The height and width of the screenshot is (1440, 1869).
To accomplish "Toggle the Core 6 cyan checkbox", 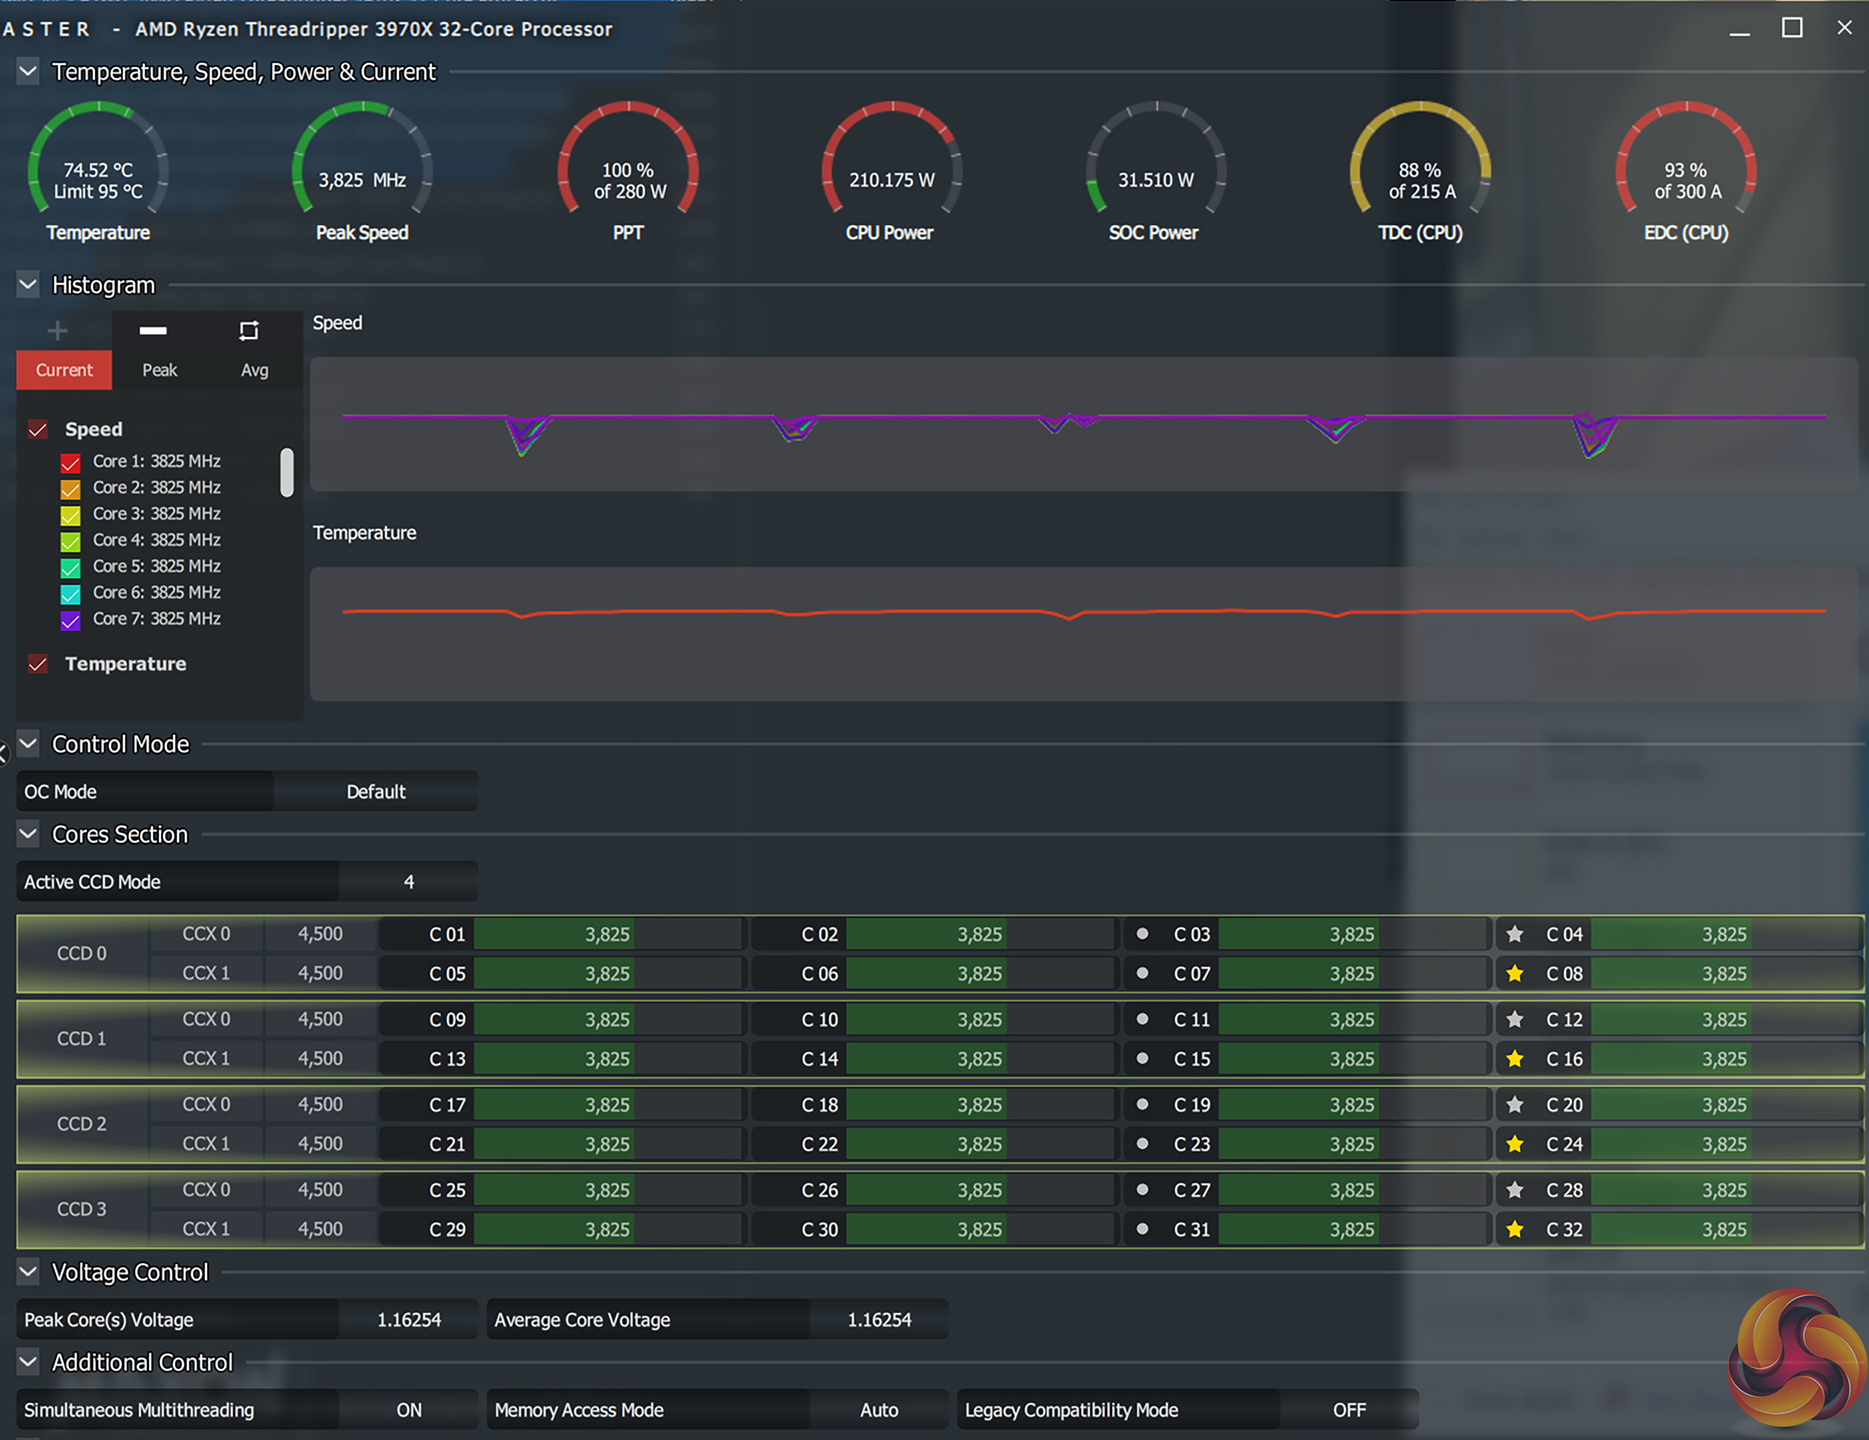I will point(70,594).
